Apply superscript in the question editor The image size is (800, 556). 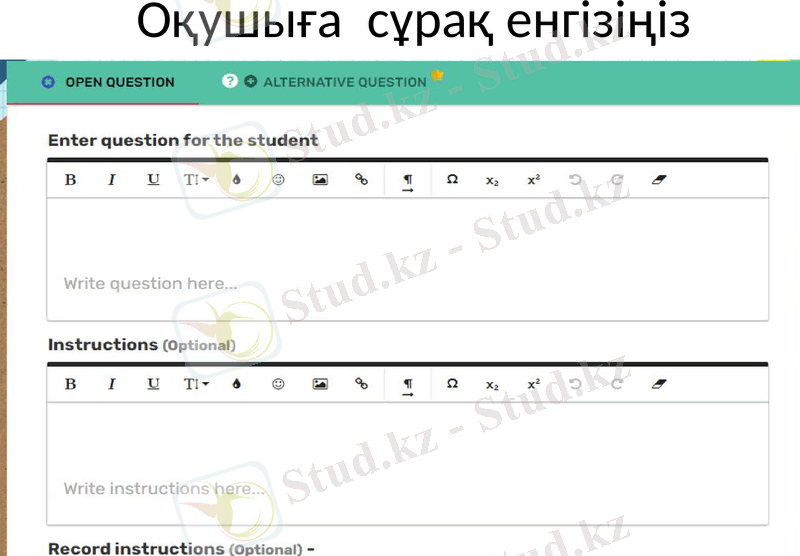(x=534, y=180)
